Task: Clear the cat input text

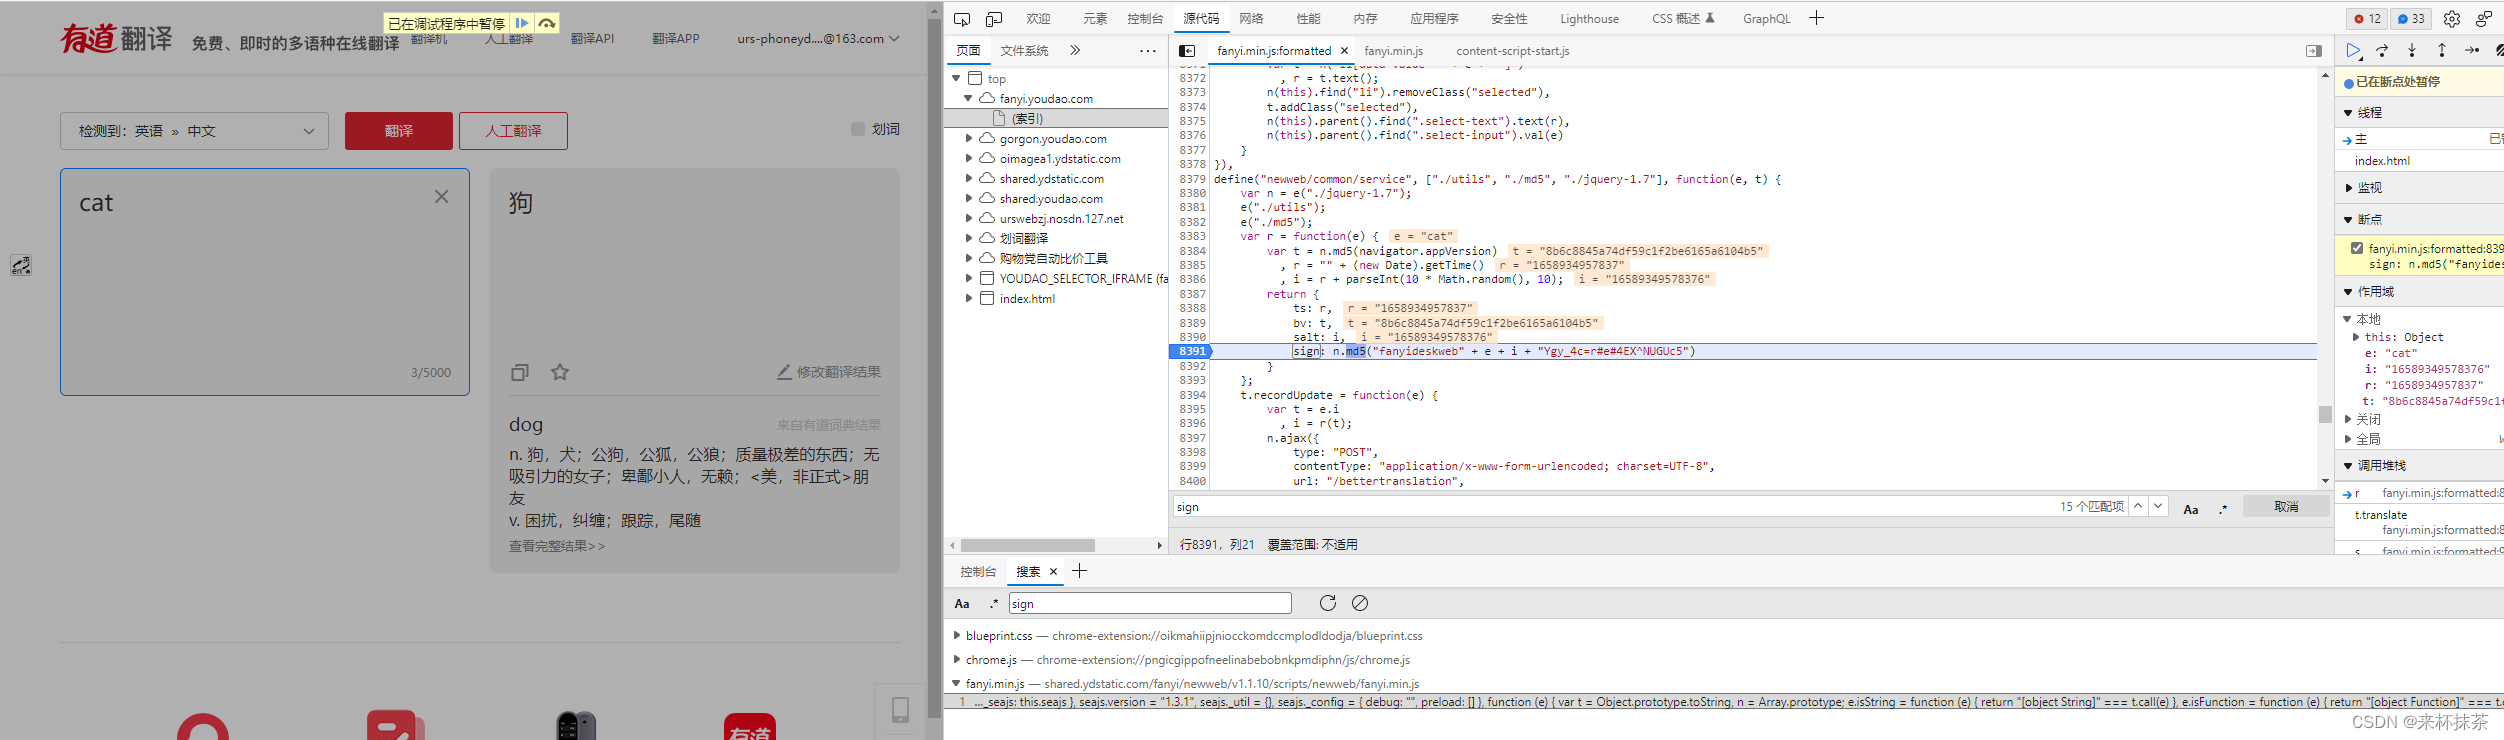Action: click(x=441, y=197)
